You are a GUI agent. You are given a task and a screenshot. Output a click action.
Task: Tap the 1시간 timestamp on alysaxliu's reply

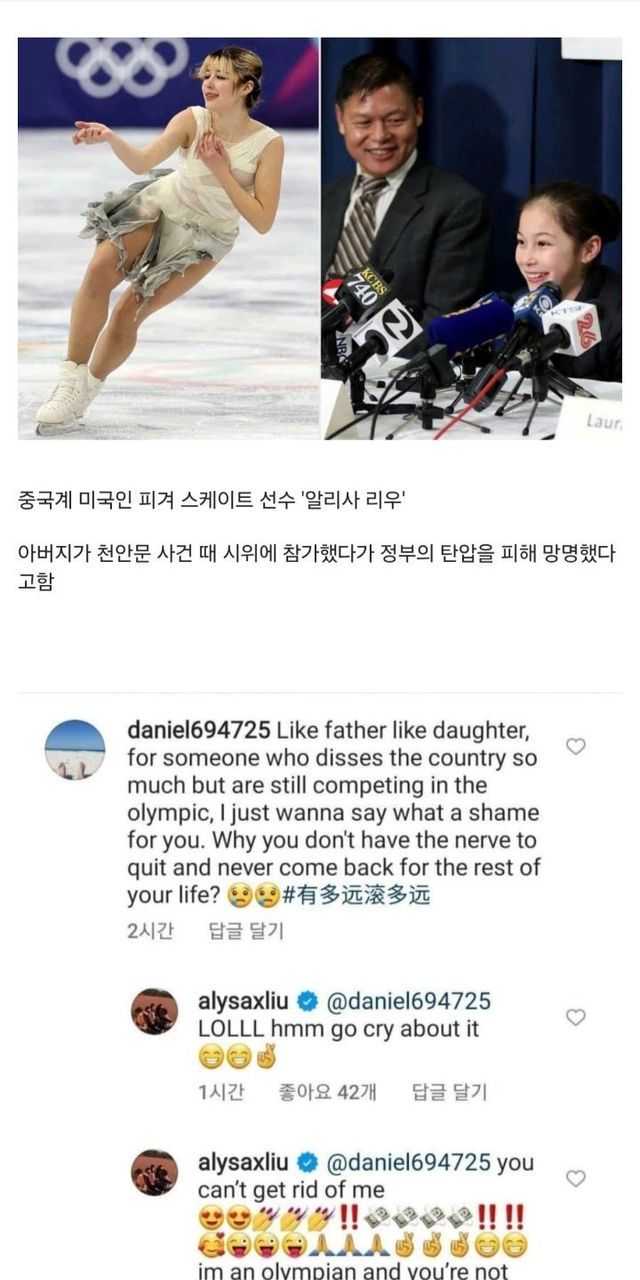click(x=222, y=1093)
